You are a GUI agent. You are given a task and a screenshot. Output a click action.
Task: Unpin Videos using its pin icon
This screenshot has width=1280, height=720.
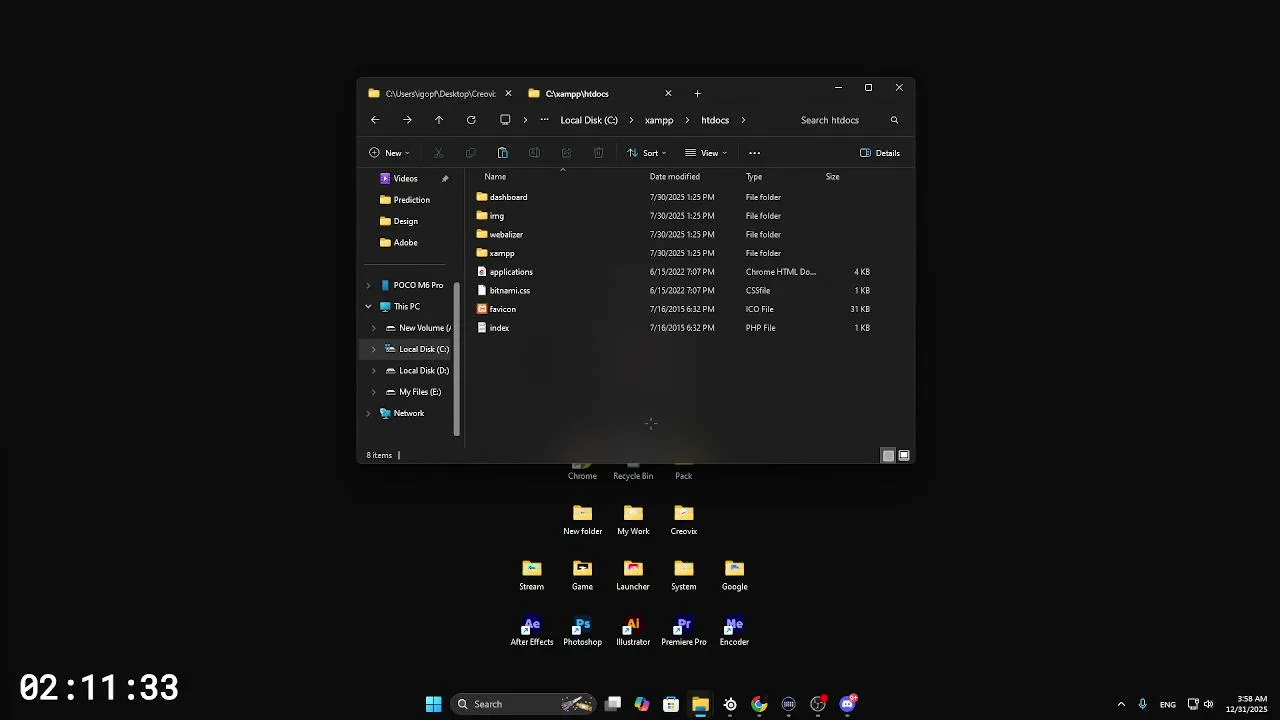click(445, 179)
